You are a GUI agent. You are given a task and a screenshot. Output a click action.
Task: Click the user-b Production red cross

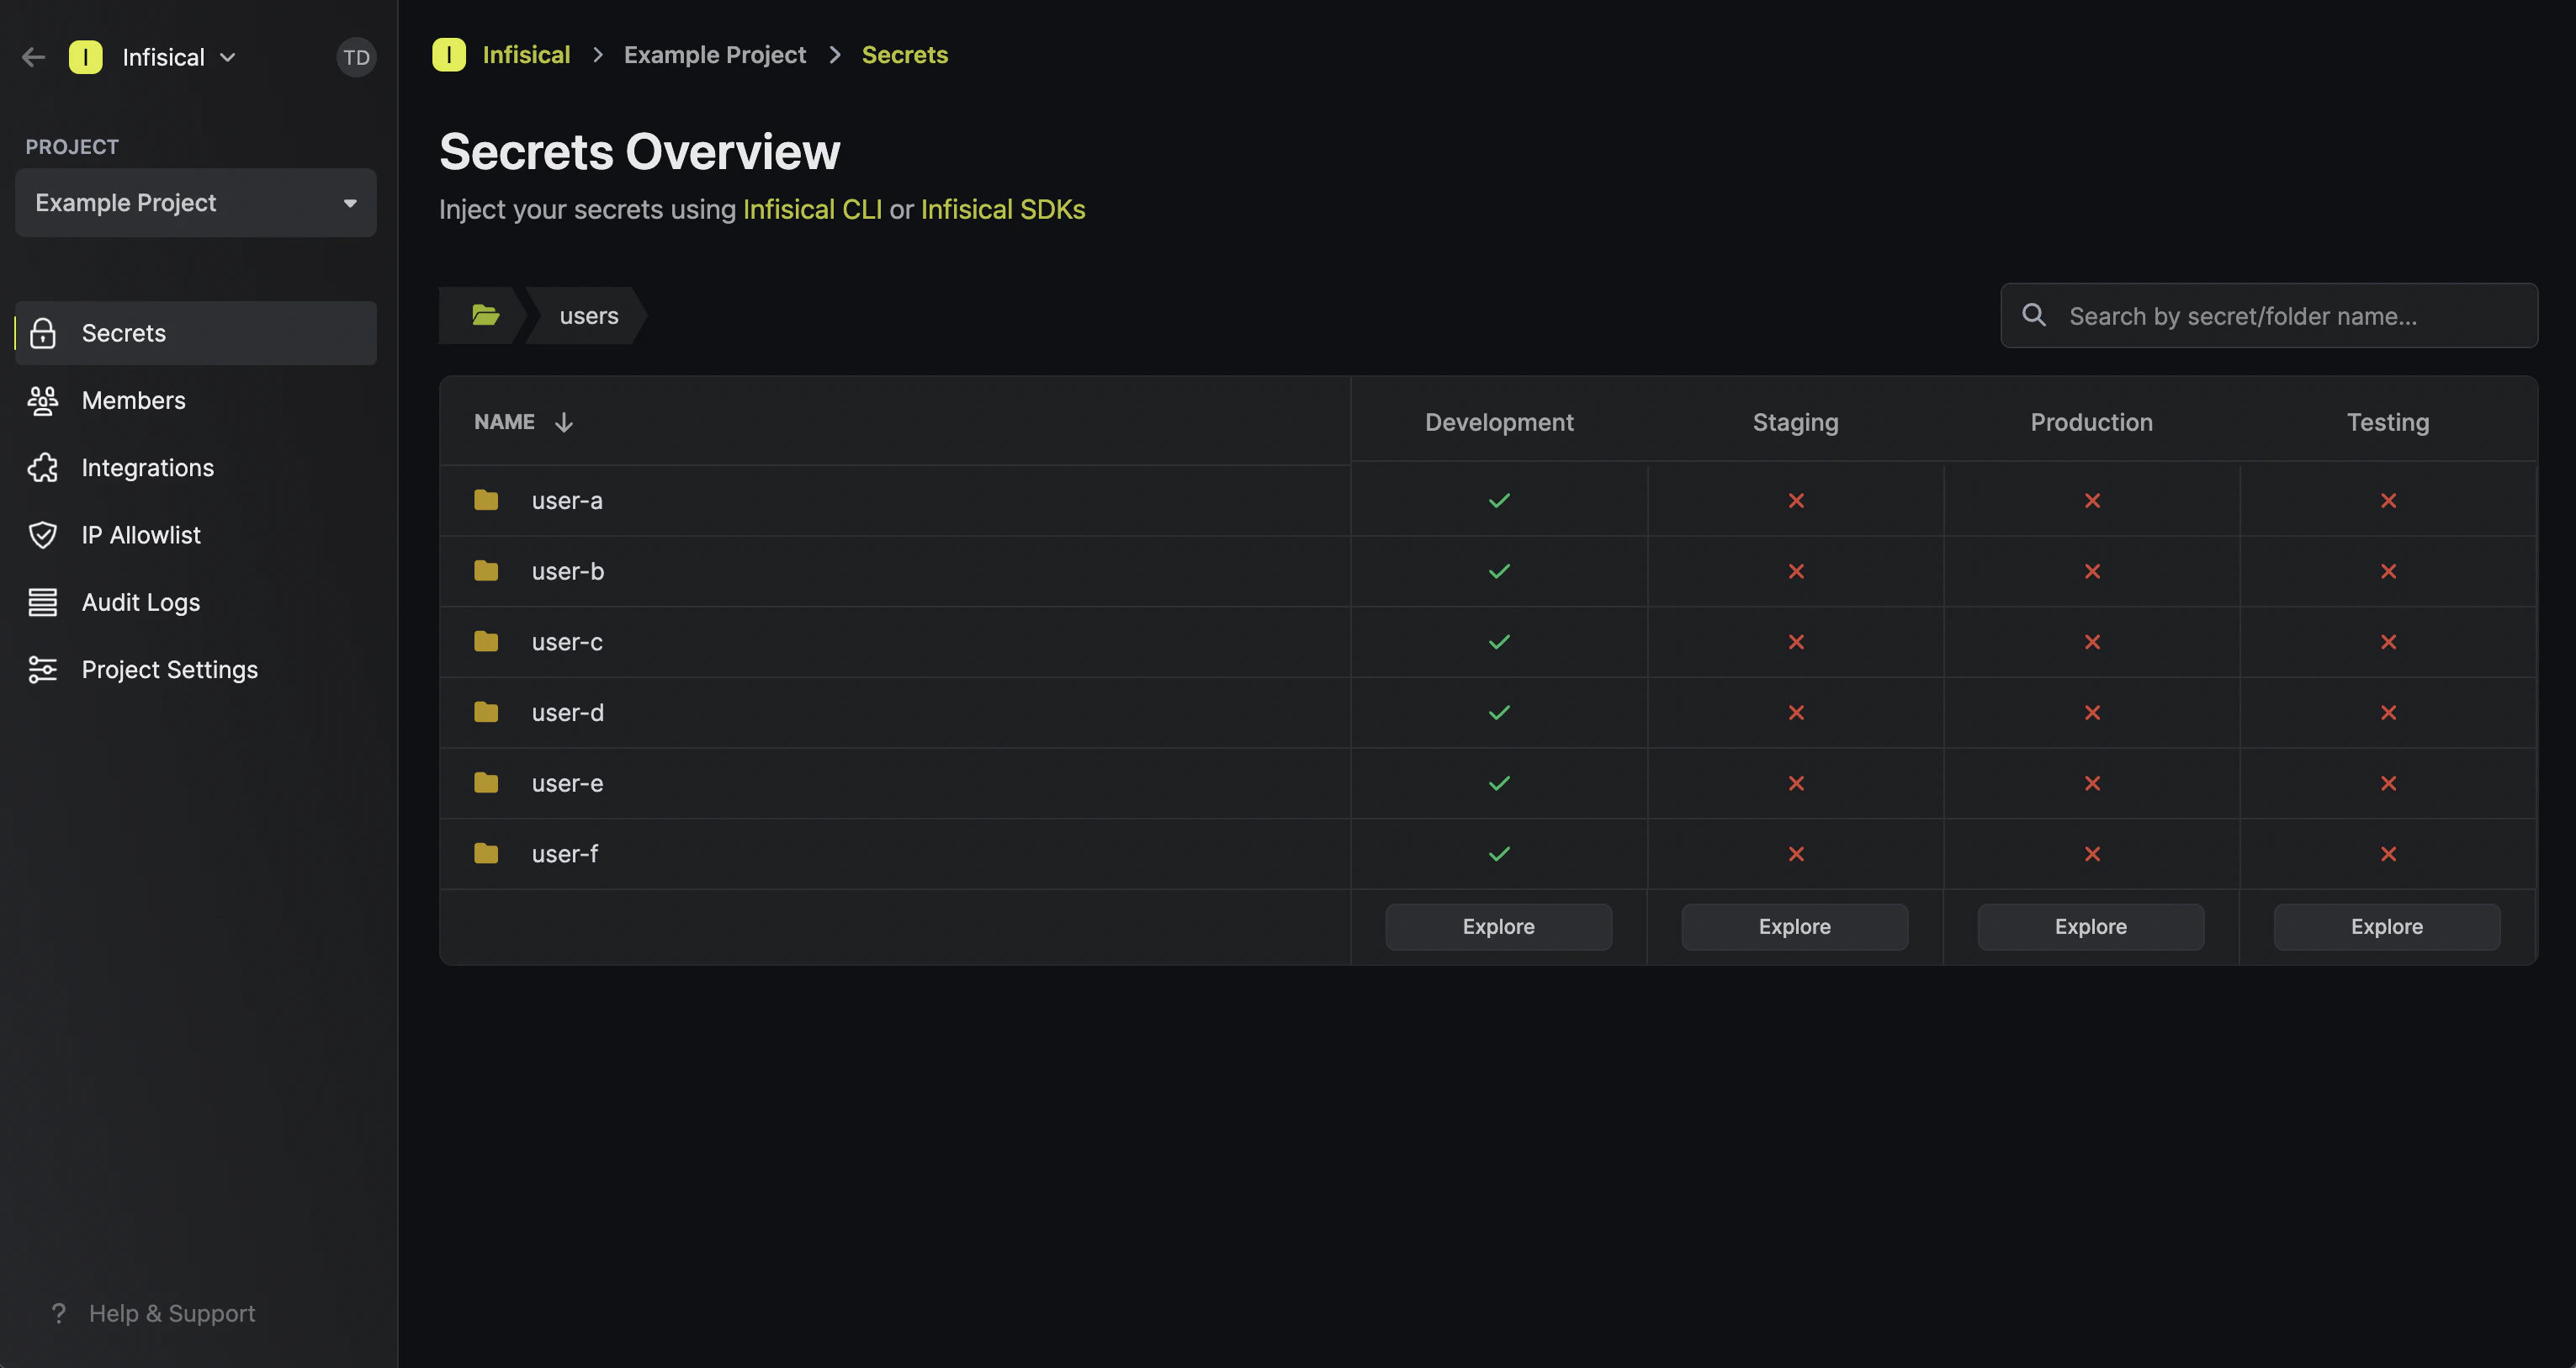coord(2092,571)
